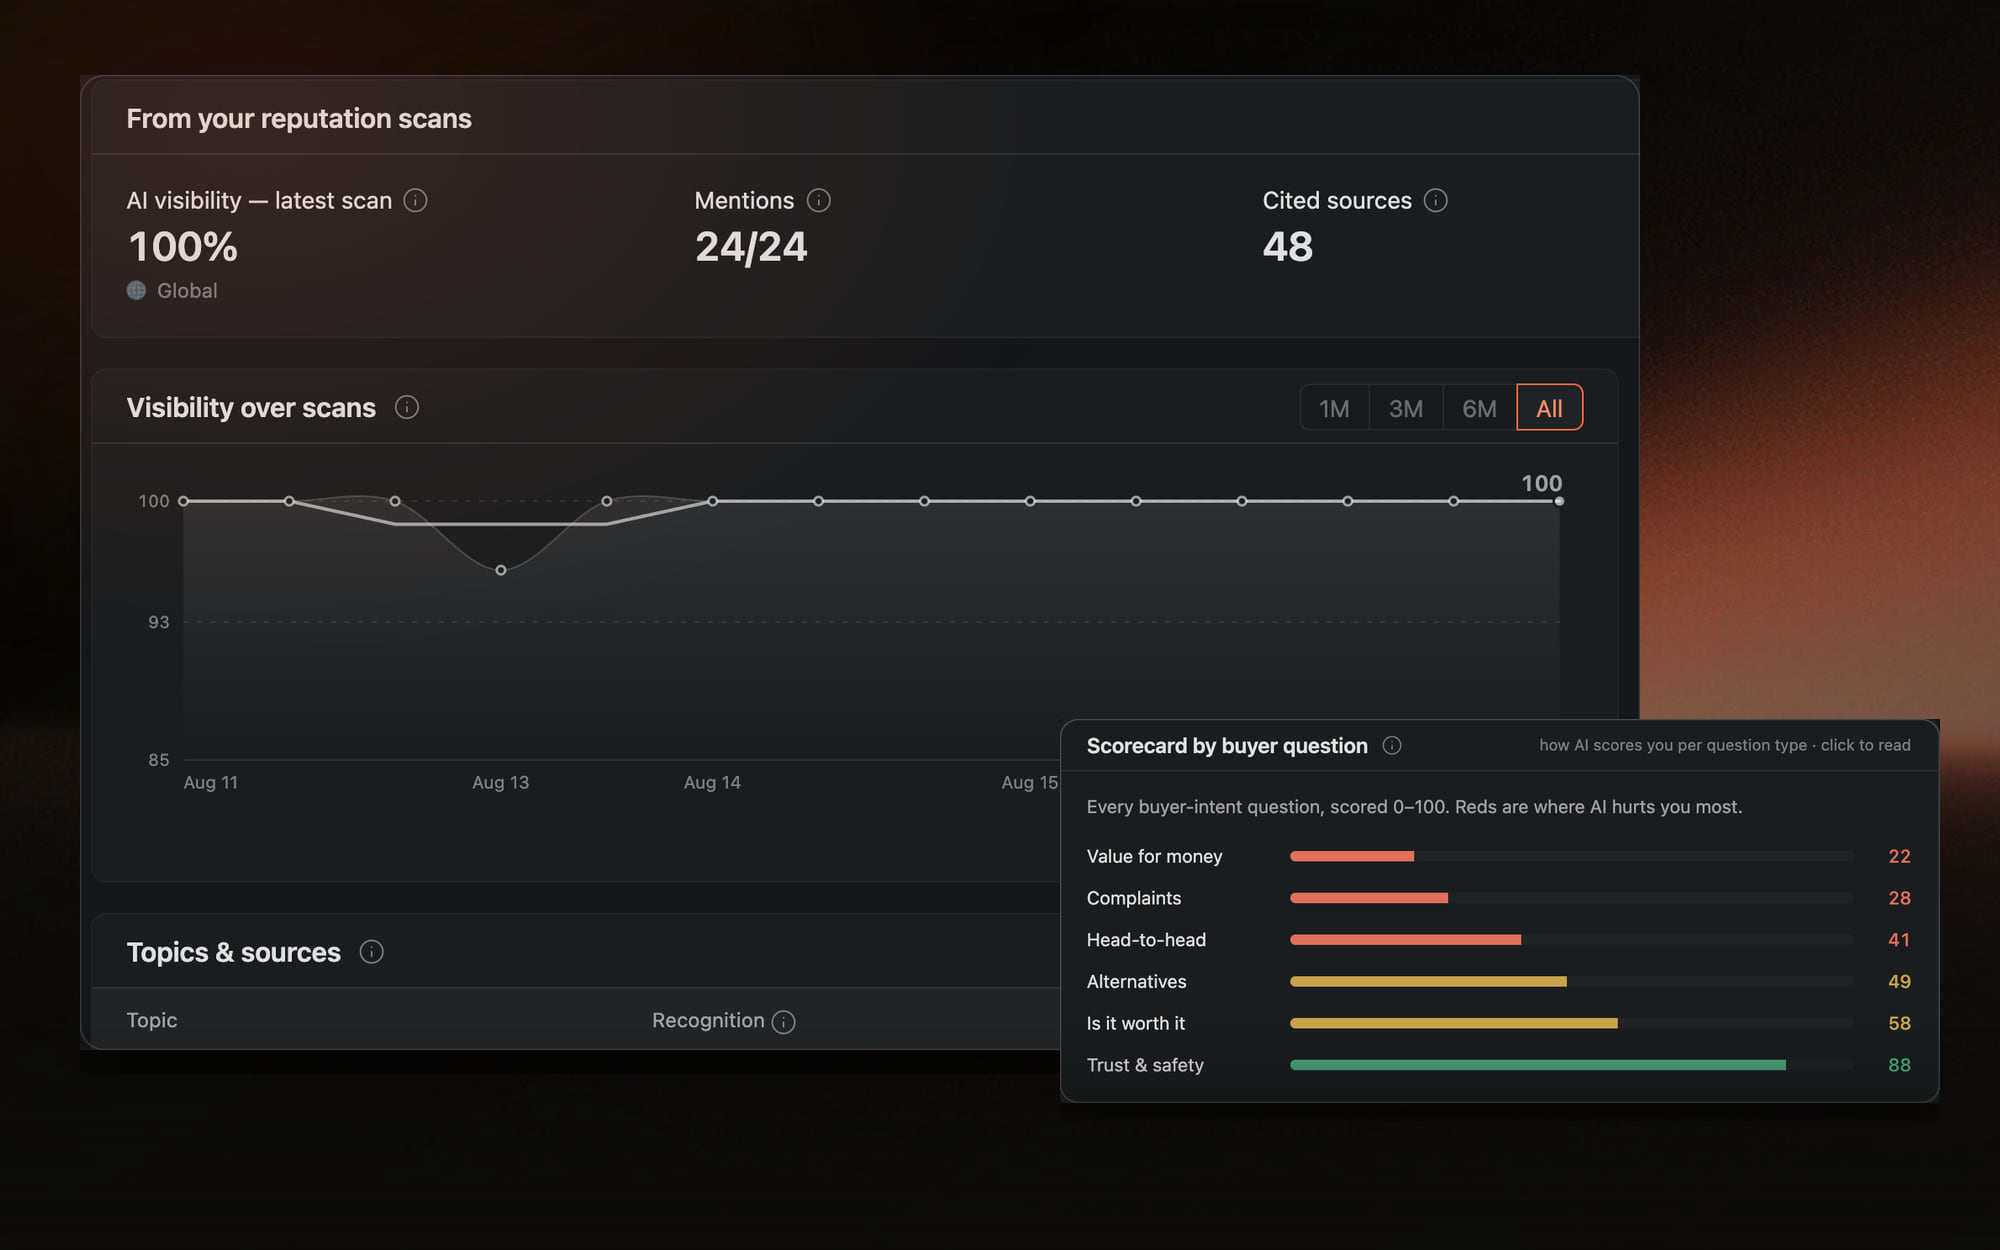Image resolution: width=2000 pixels, height=1250 pixels.
Task: Click info icon beside Scorecard by buyer question
Action: (1391, 746)
